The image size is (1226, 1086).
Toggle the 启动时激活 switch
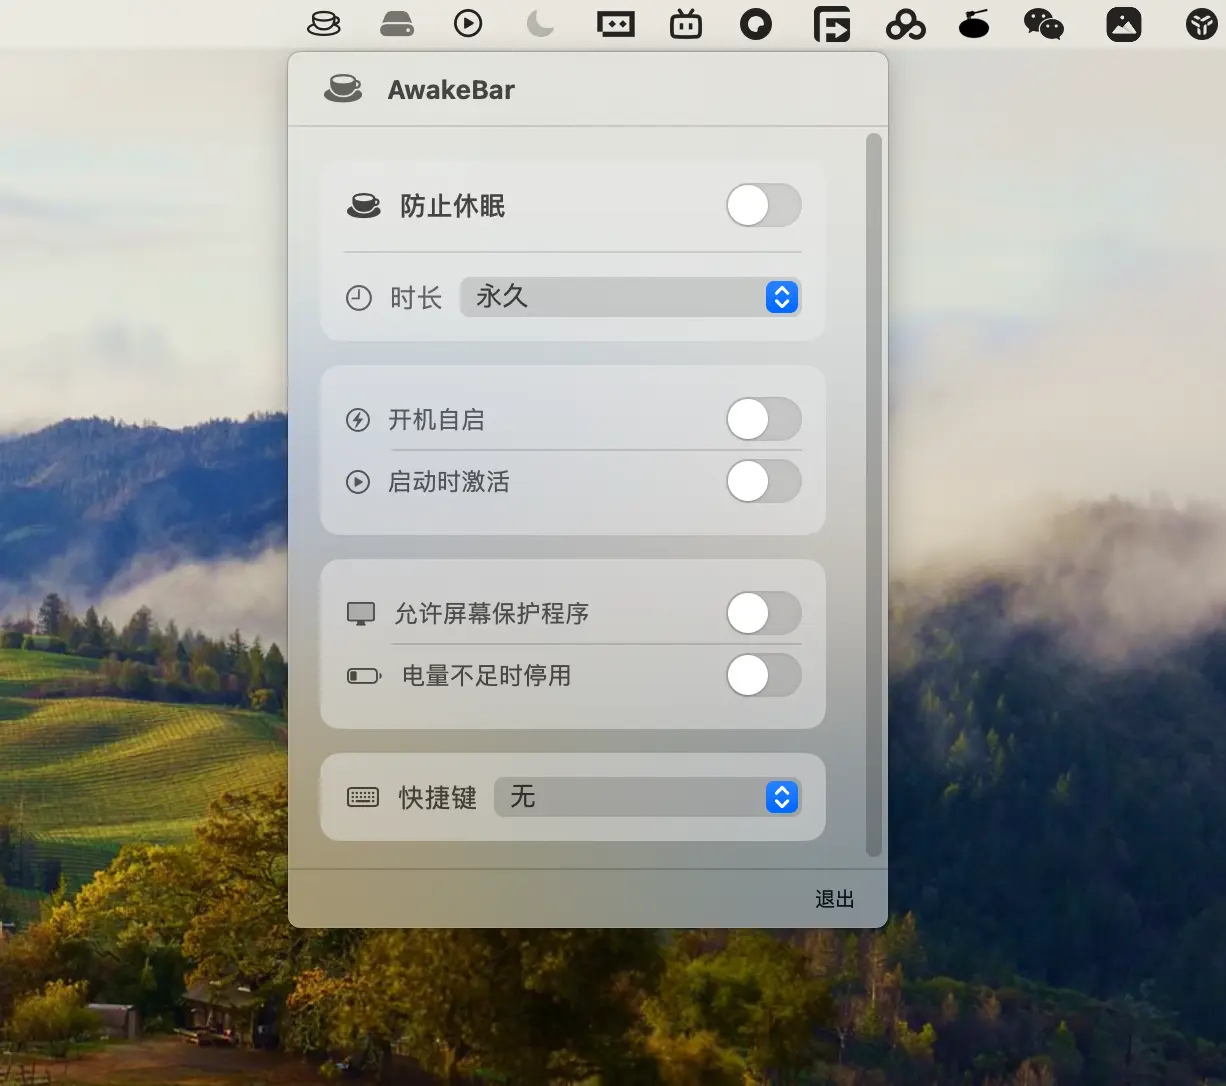click(x=764, y=482)
